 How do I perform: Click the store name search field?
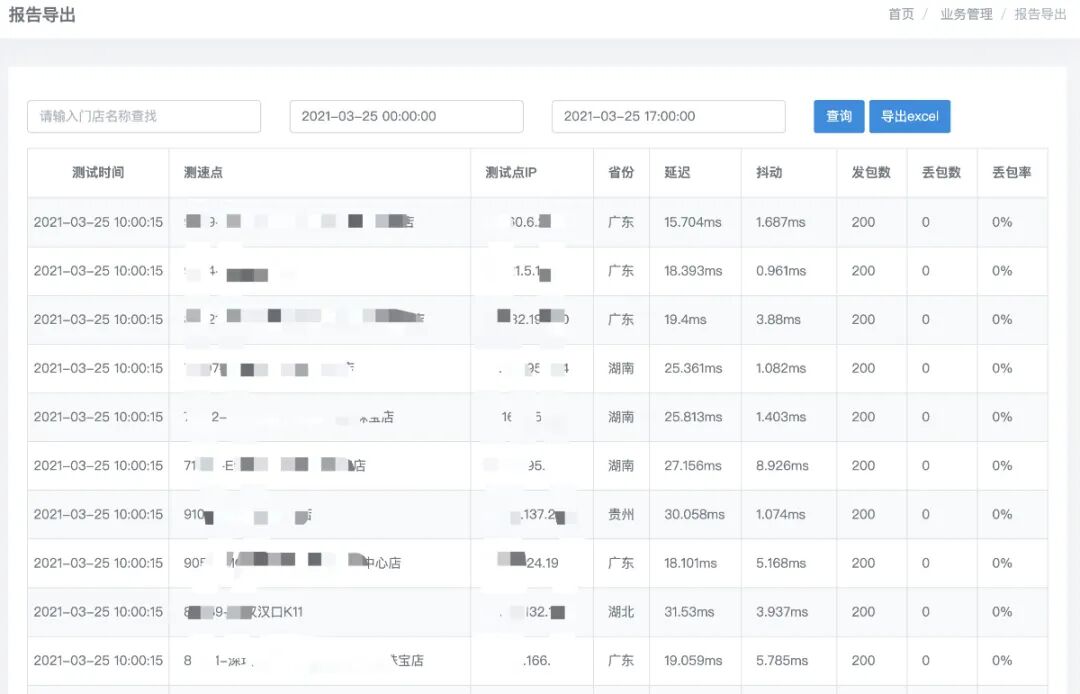coord(144,116)
